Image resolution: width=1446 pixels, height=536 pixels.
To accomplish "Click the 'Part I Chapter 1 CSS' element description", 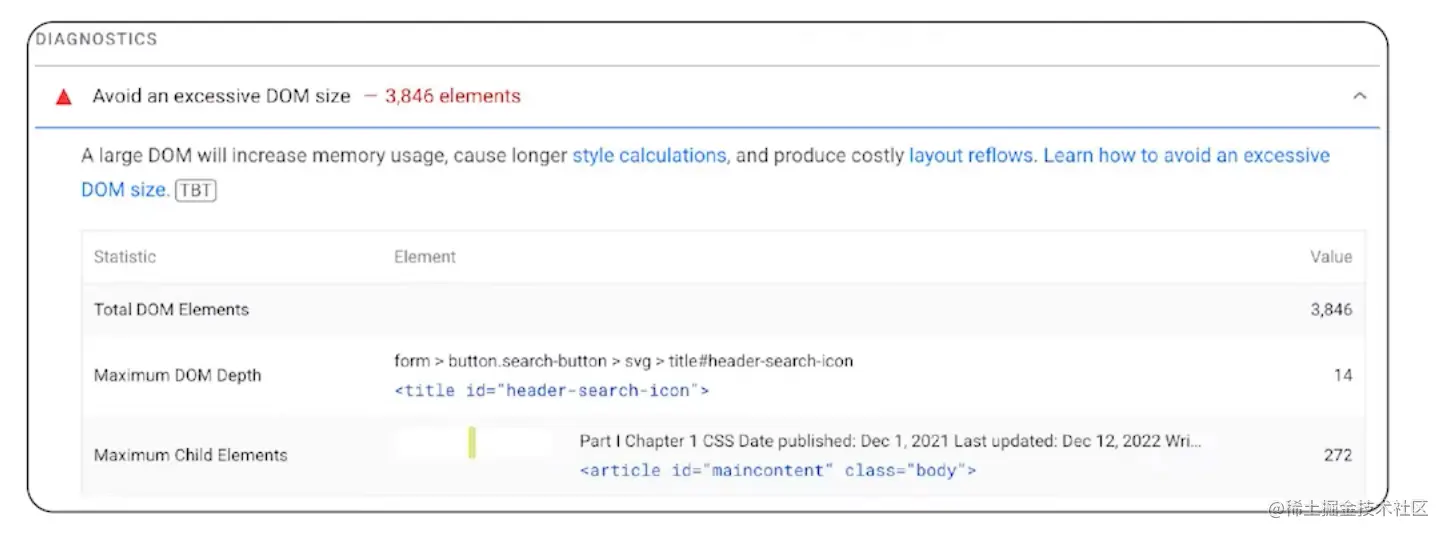I will tap(891, 441).
